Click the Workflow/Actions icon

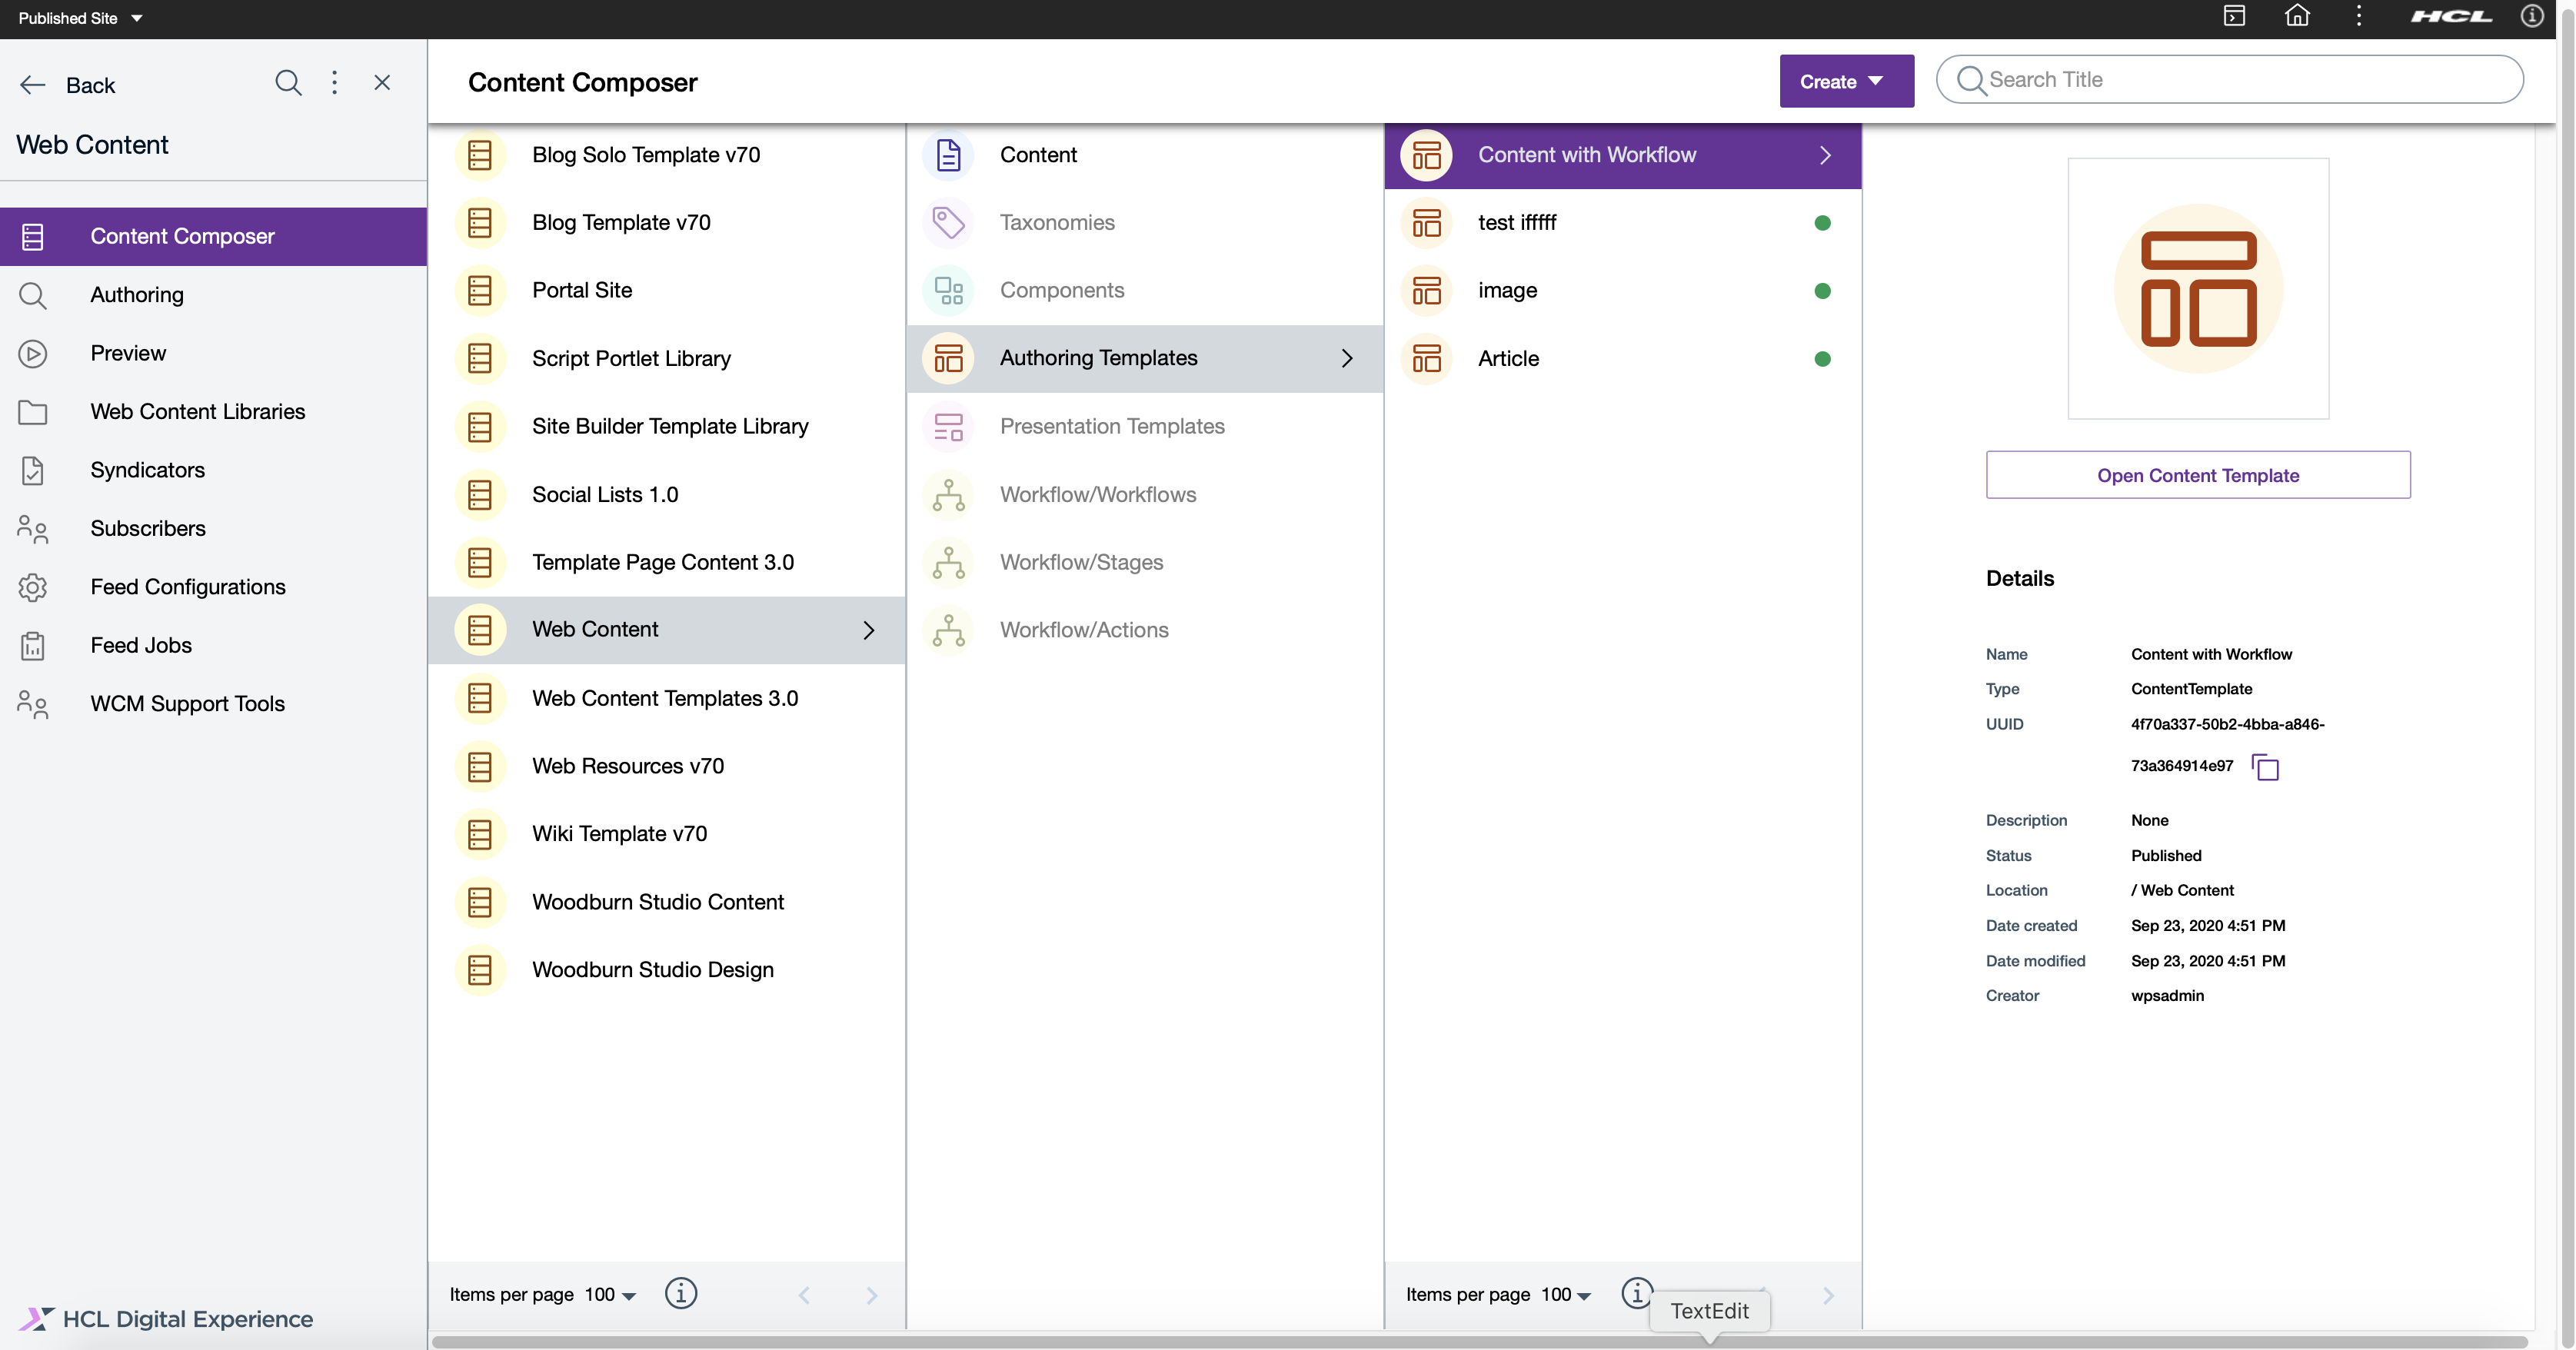tap(948, 631)
